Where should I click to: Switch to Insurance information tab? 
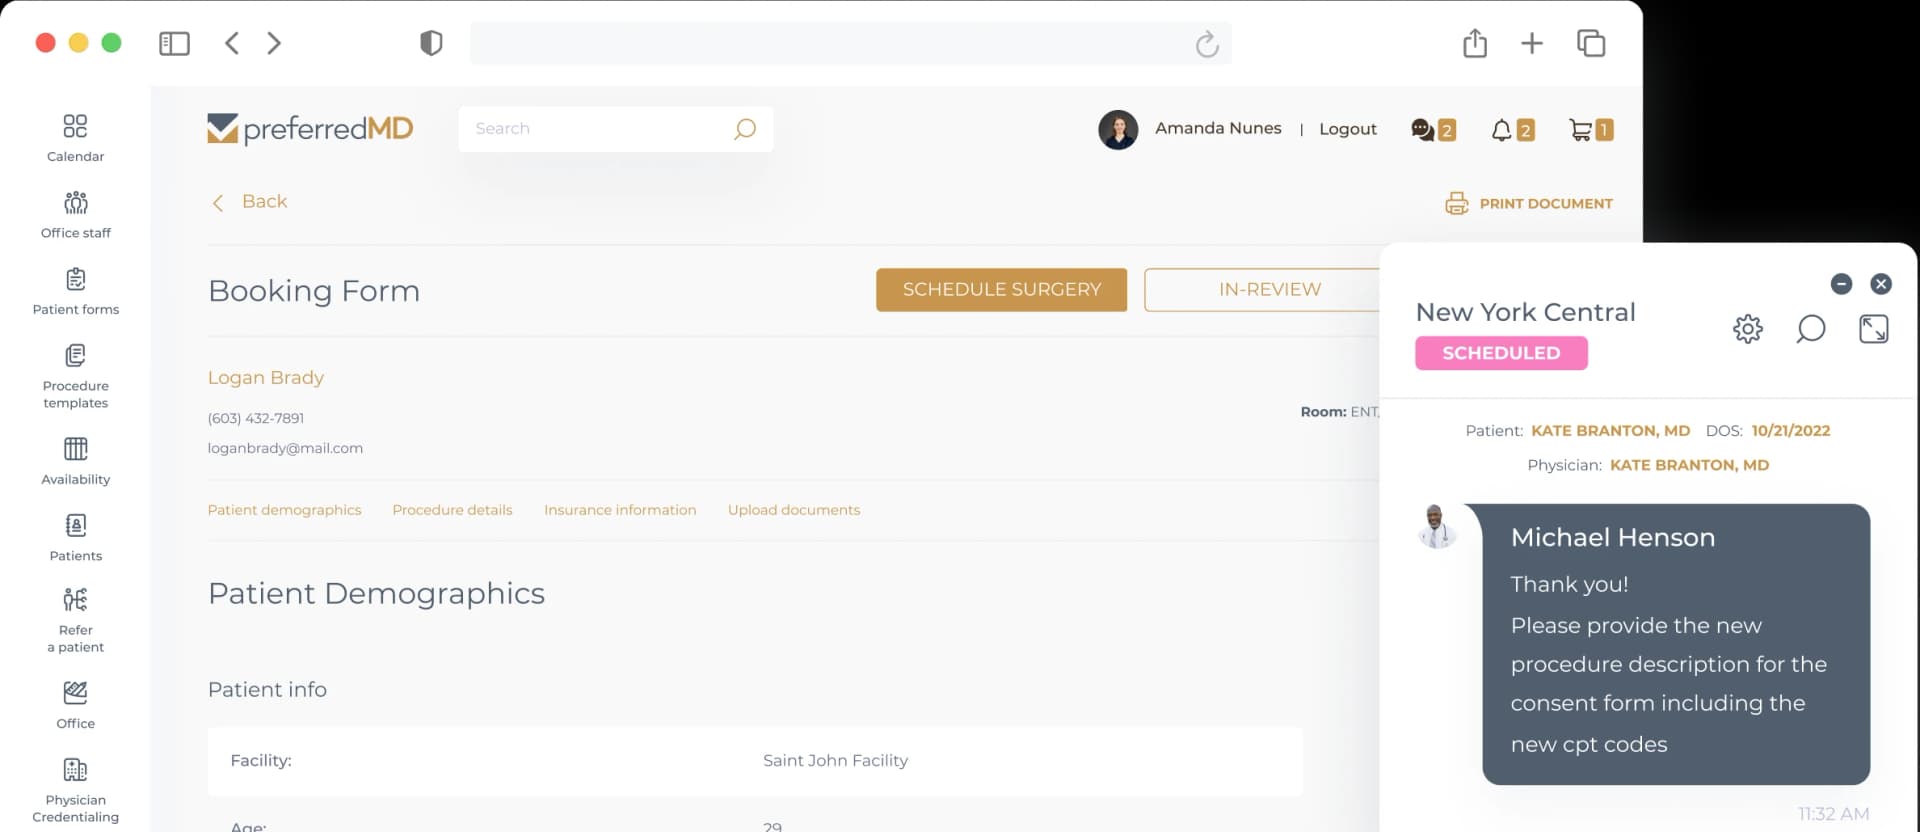click(620, 510)
